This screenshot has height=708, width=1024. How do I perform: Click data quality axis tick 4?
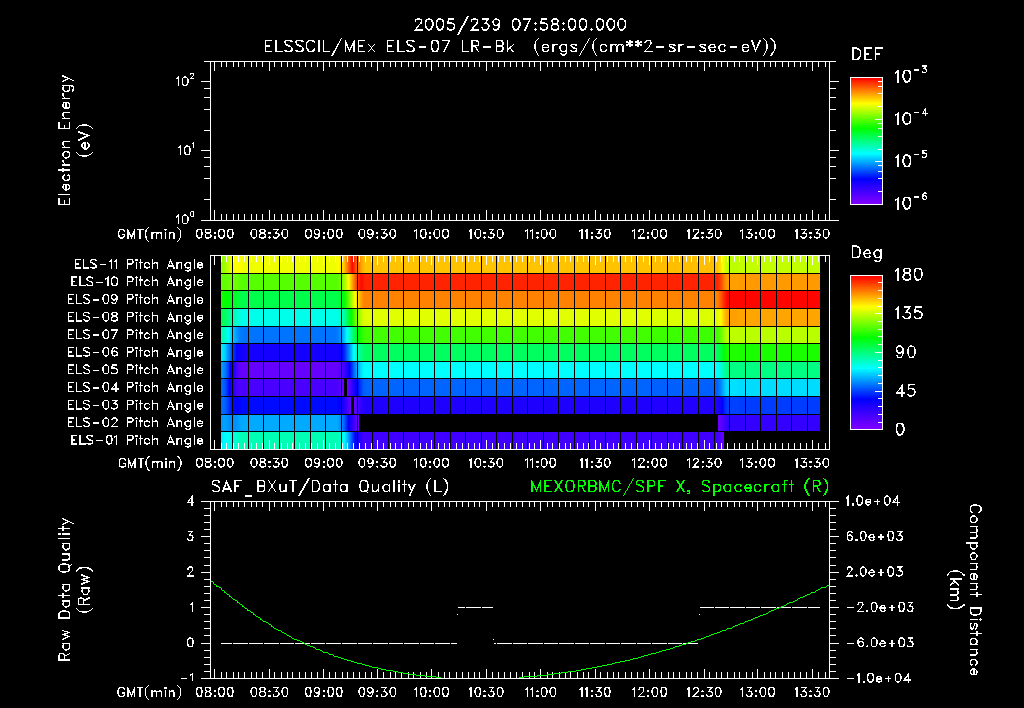191,501
